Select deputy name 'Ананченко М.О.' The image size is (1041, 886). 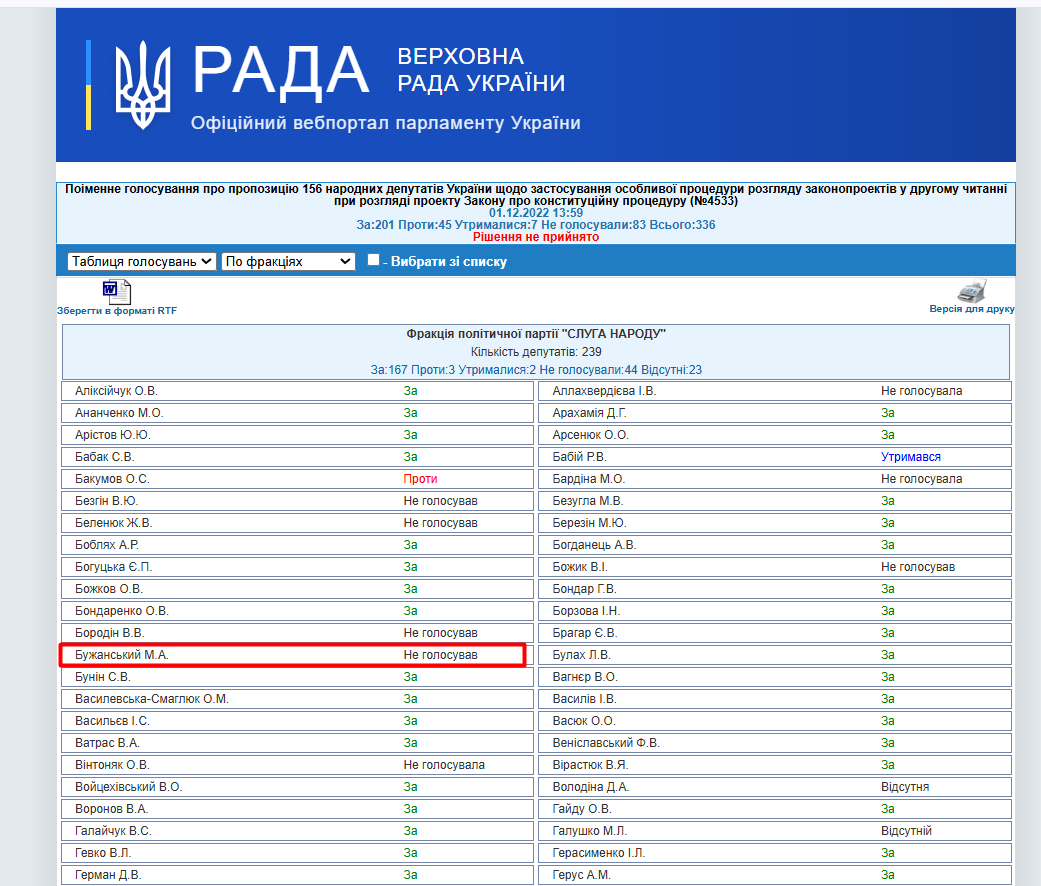pos(119,413)
